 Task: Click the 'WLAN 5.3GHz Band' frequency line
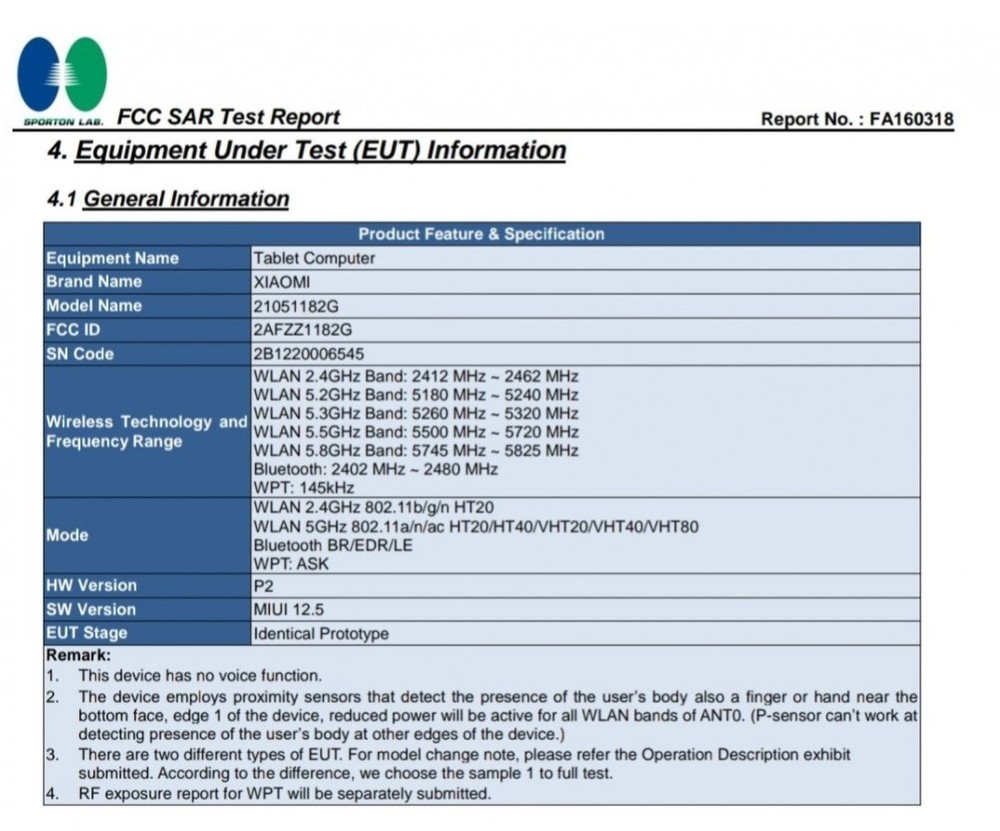click(x=416, y=413)
